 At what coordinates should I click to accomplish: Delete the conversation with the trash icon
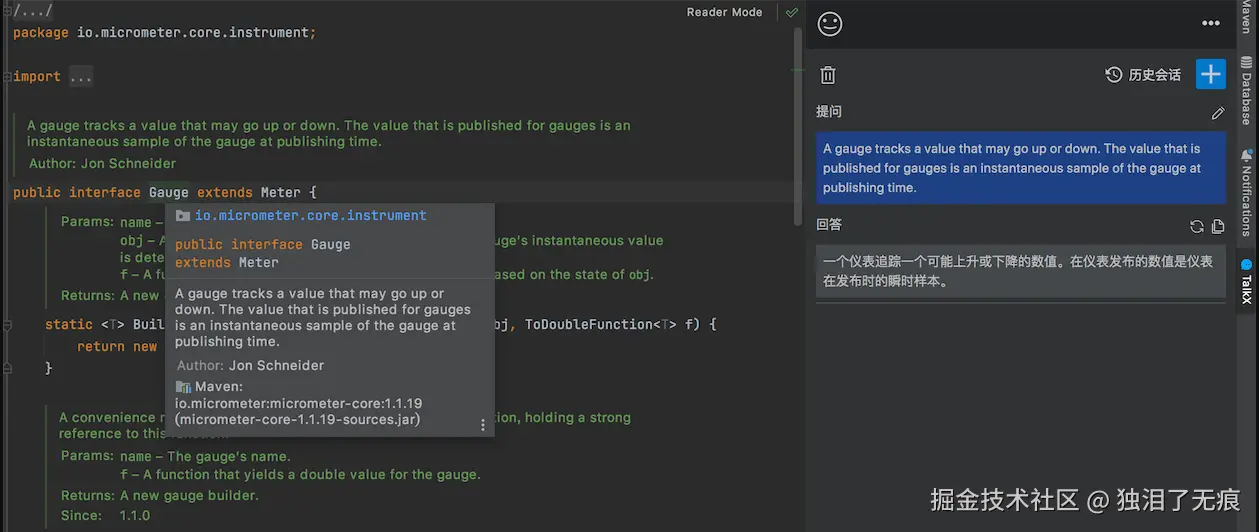[x=828, y=75]
